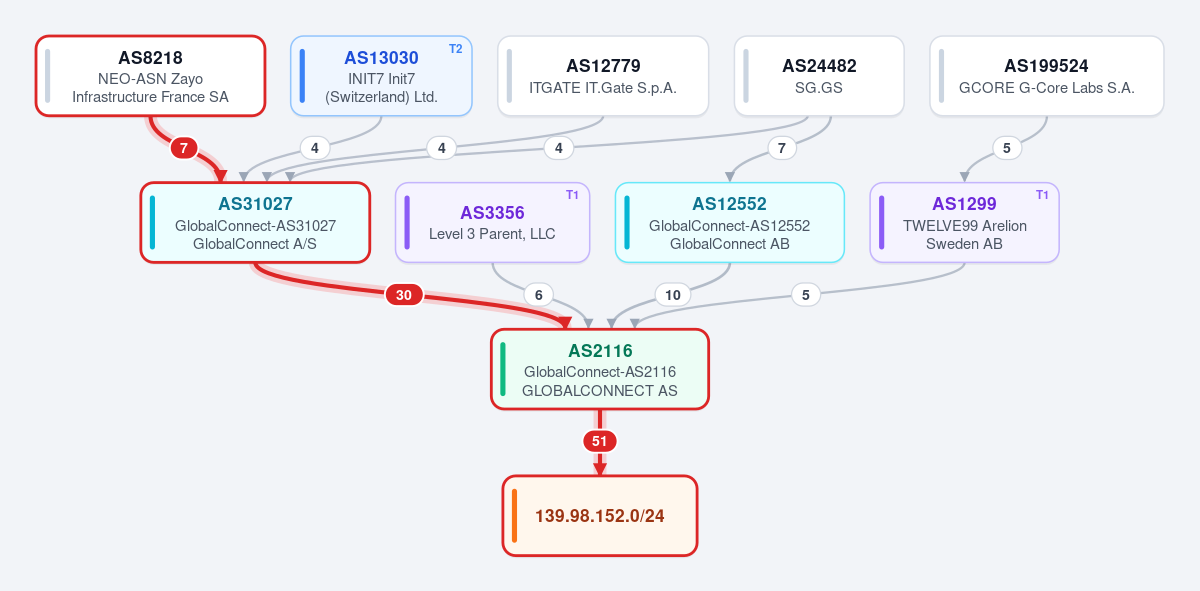Select the AS12779 ITGATE node
Image resolution: width=1200 pixels, height=591 pixels.
603,76
